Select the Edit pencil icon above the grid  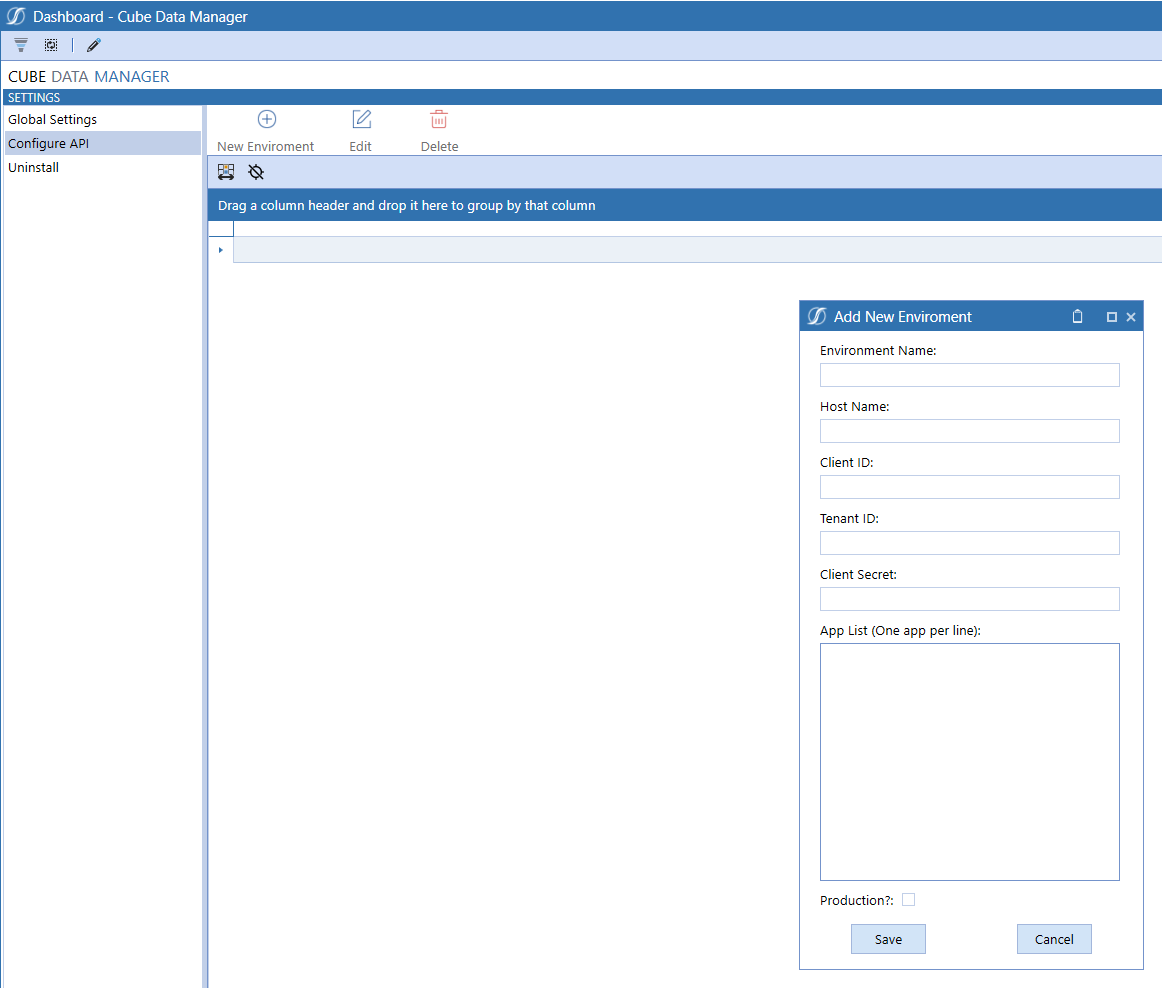click(360, 118)
